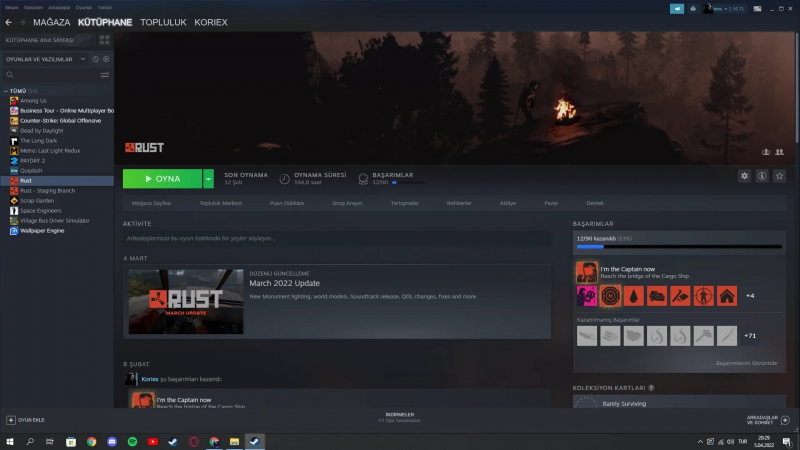Show Rust game info icon
Image resolution: width=800 pixels, height=450 pixels.
coord(762,176)
